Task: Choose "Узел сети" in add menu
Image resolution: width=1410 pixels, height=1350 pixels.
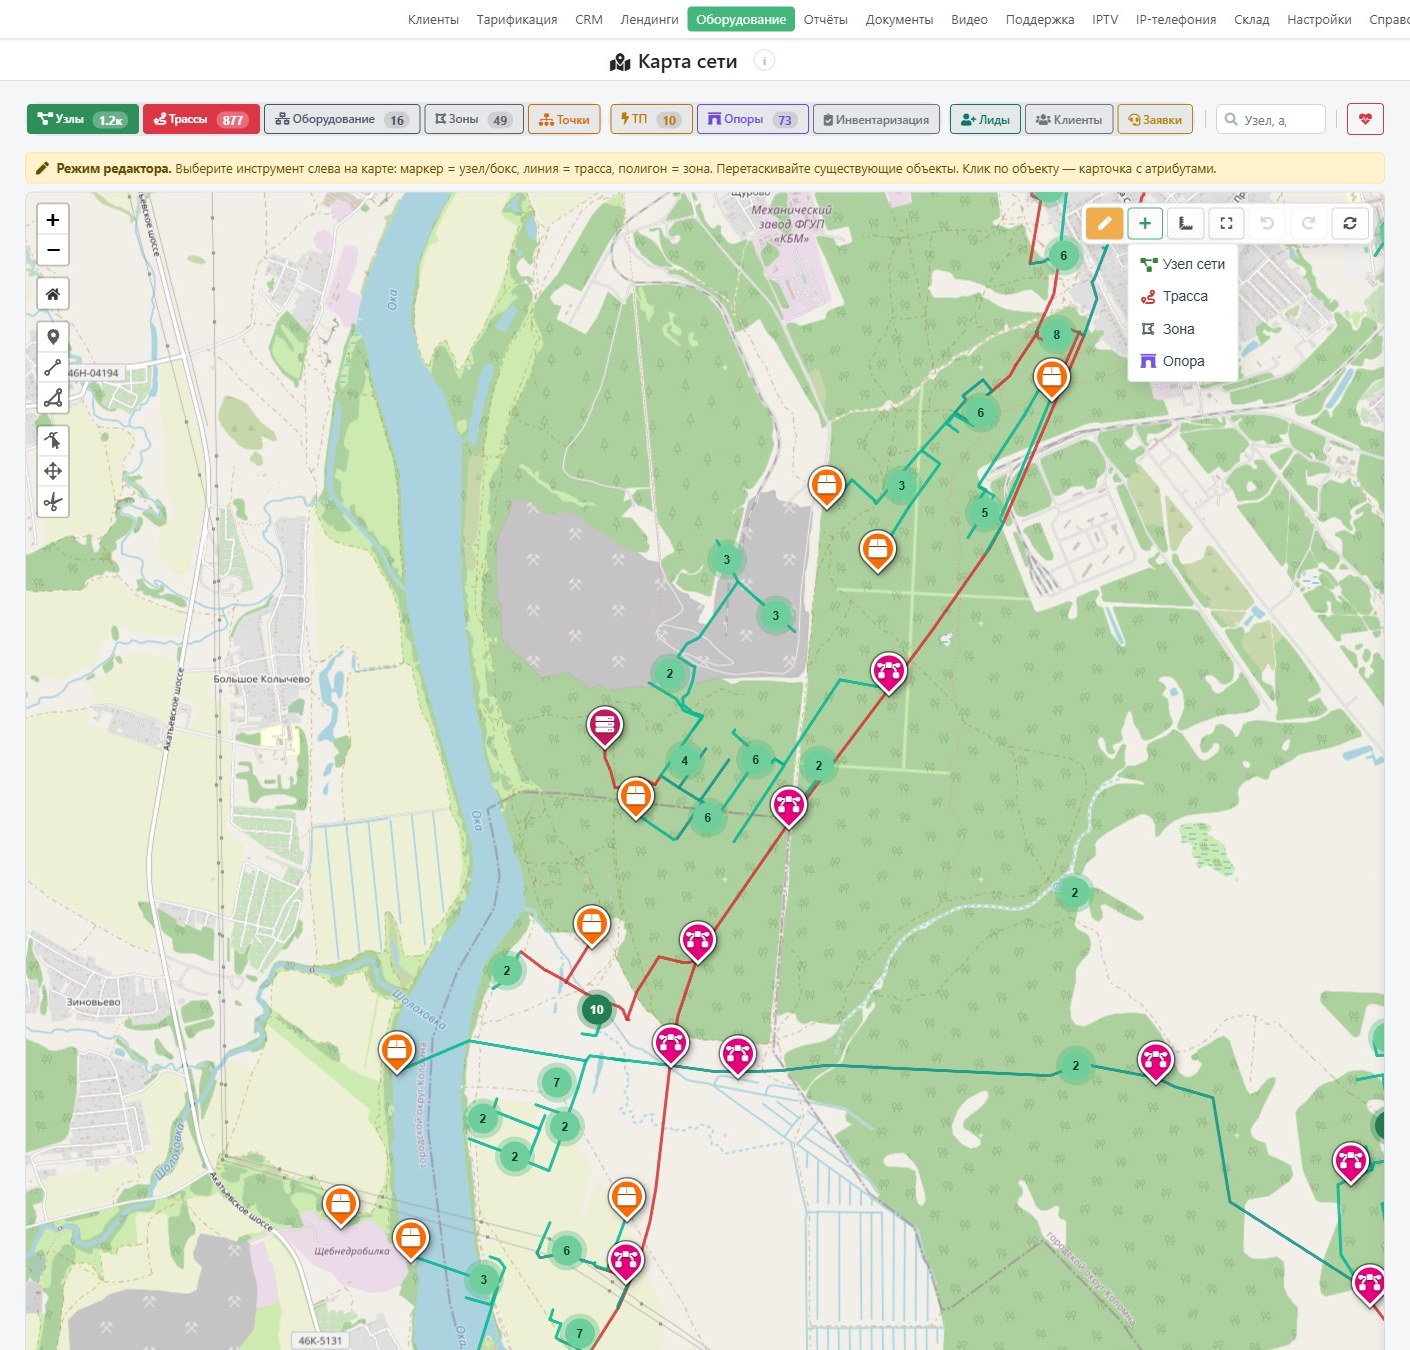Action: [1183, 264]
